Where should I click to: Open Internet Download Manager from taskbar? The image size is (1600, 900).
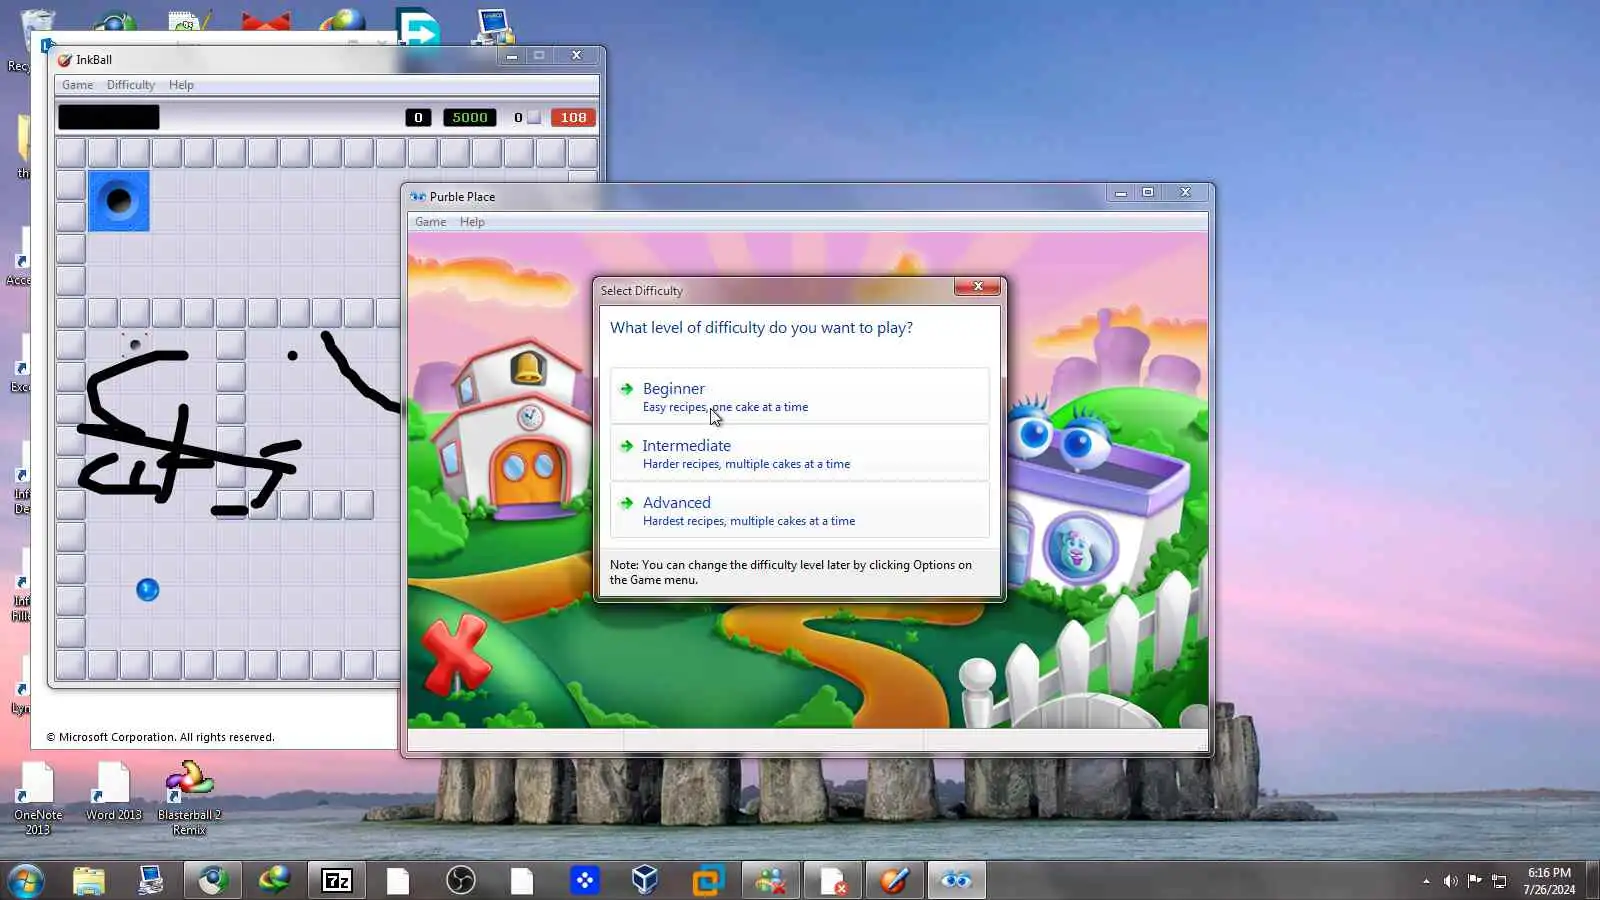click(275, 881)
